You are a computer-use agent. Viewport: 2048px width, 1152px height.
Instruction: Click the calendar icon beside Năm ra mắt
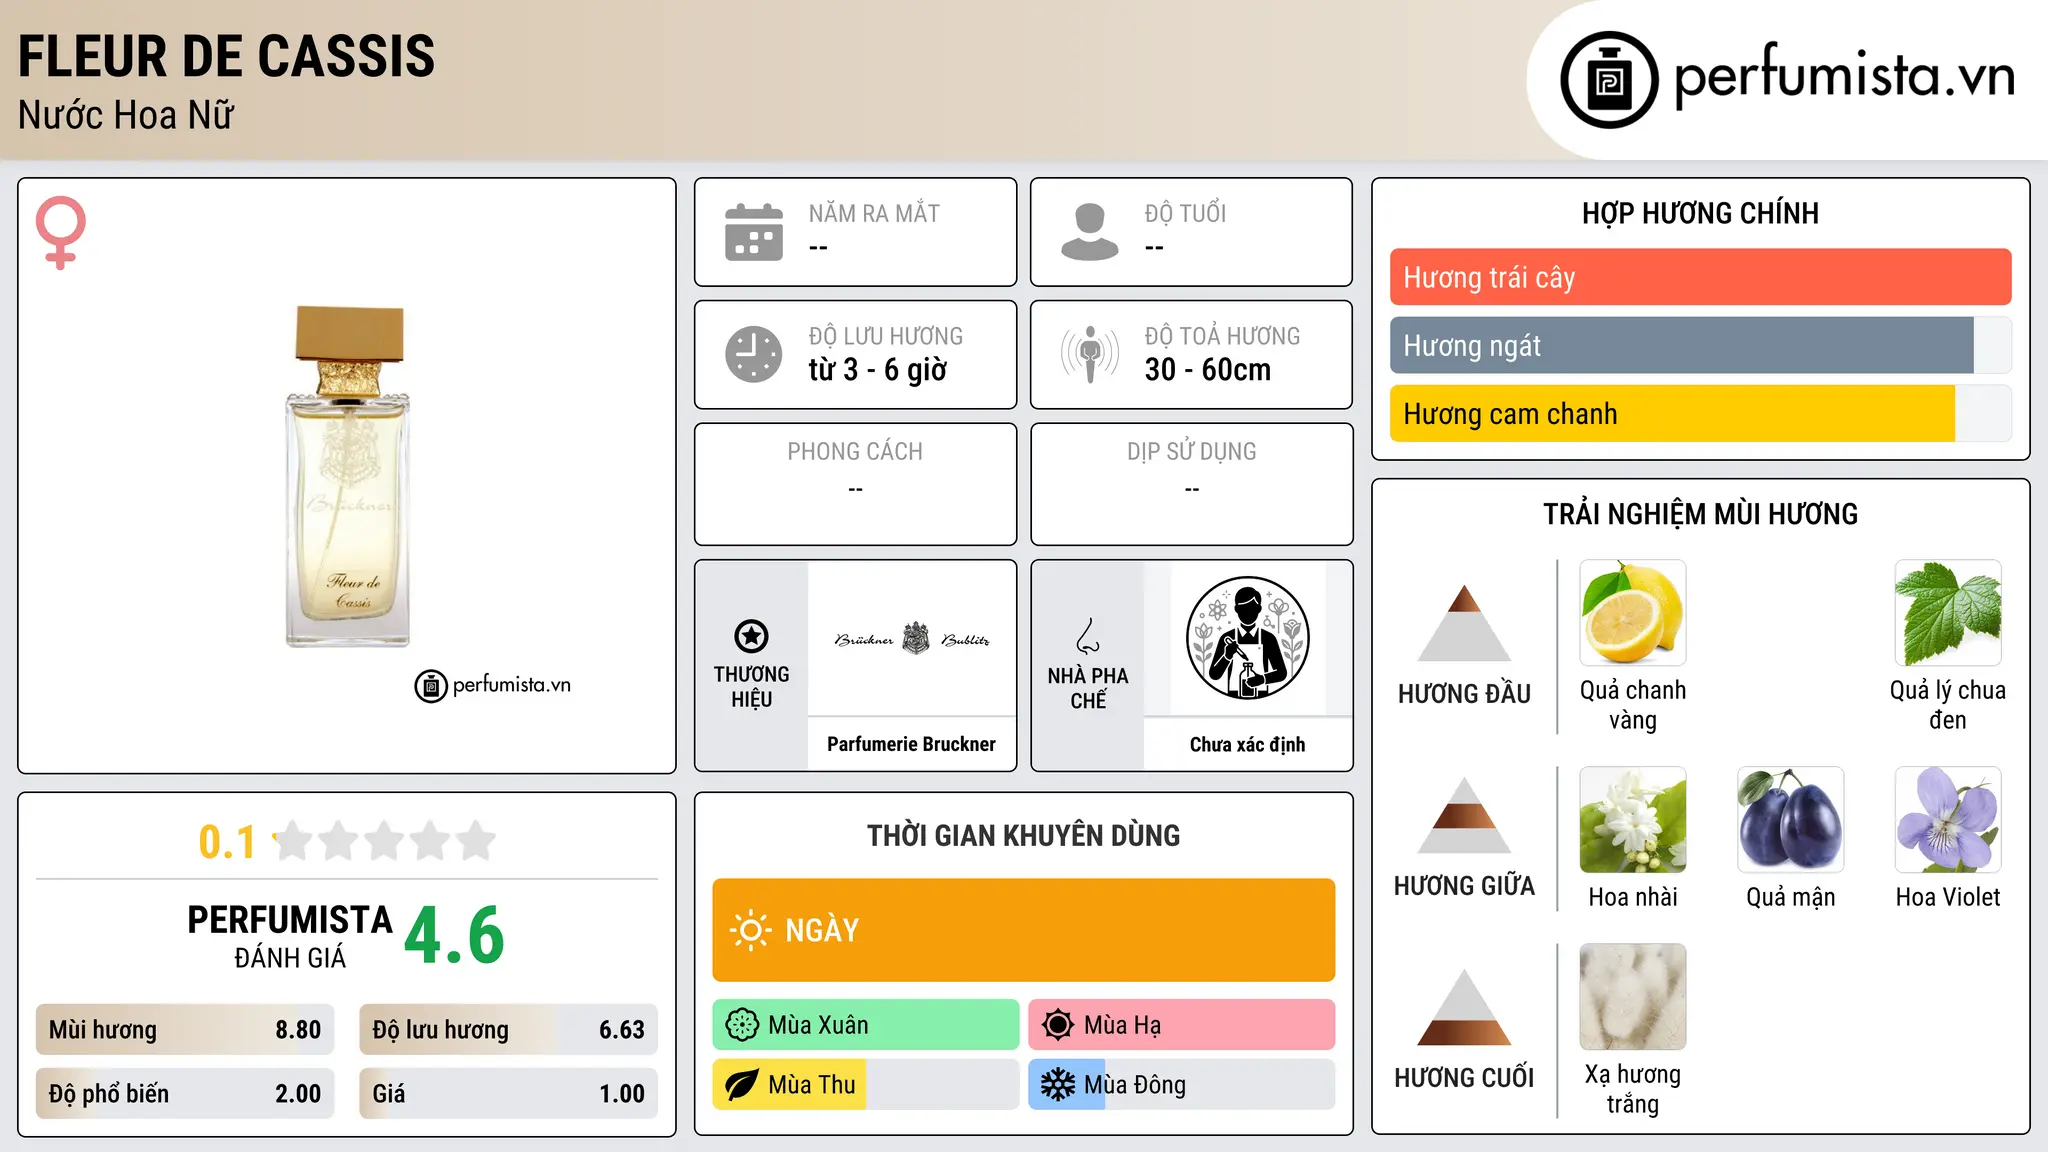[754, 232]
